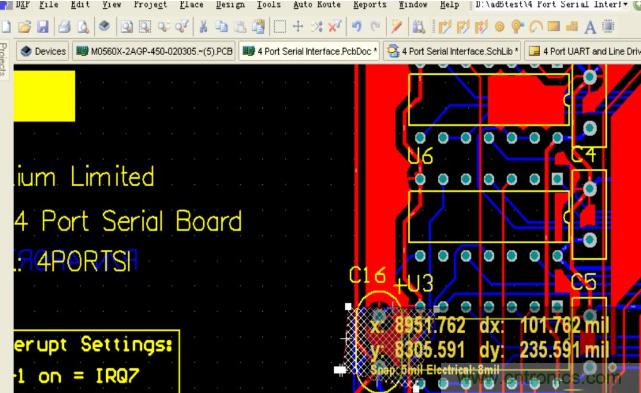
Task: Click the Undo arrow icon
Action: coord(356,27)
